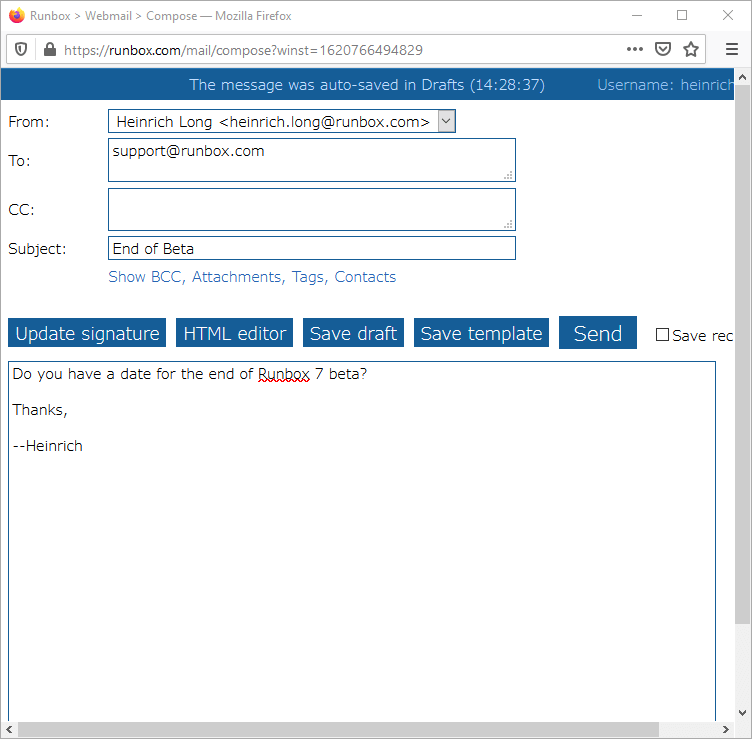Click the misspelled word Runbox in body

point(284,374)
